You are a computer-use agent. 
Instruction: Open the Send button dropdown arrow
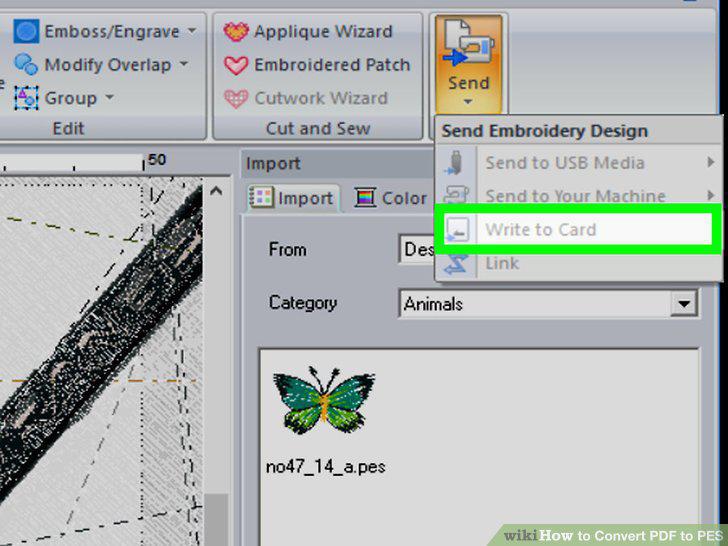(468, 102)
